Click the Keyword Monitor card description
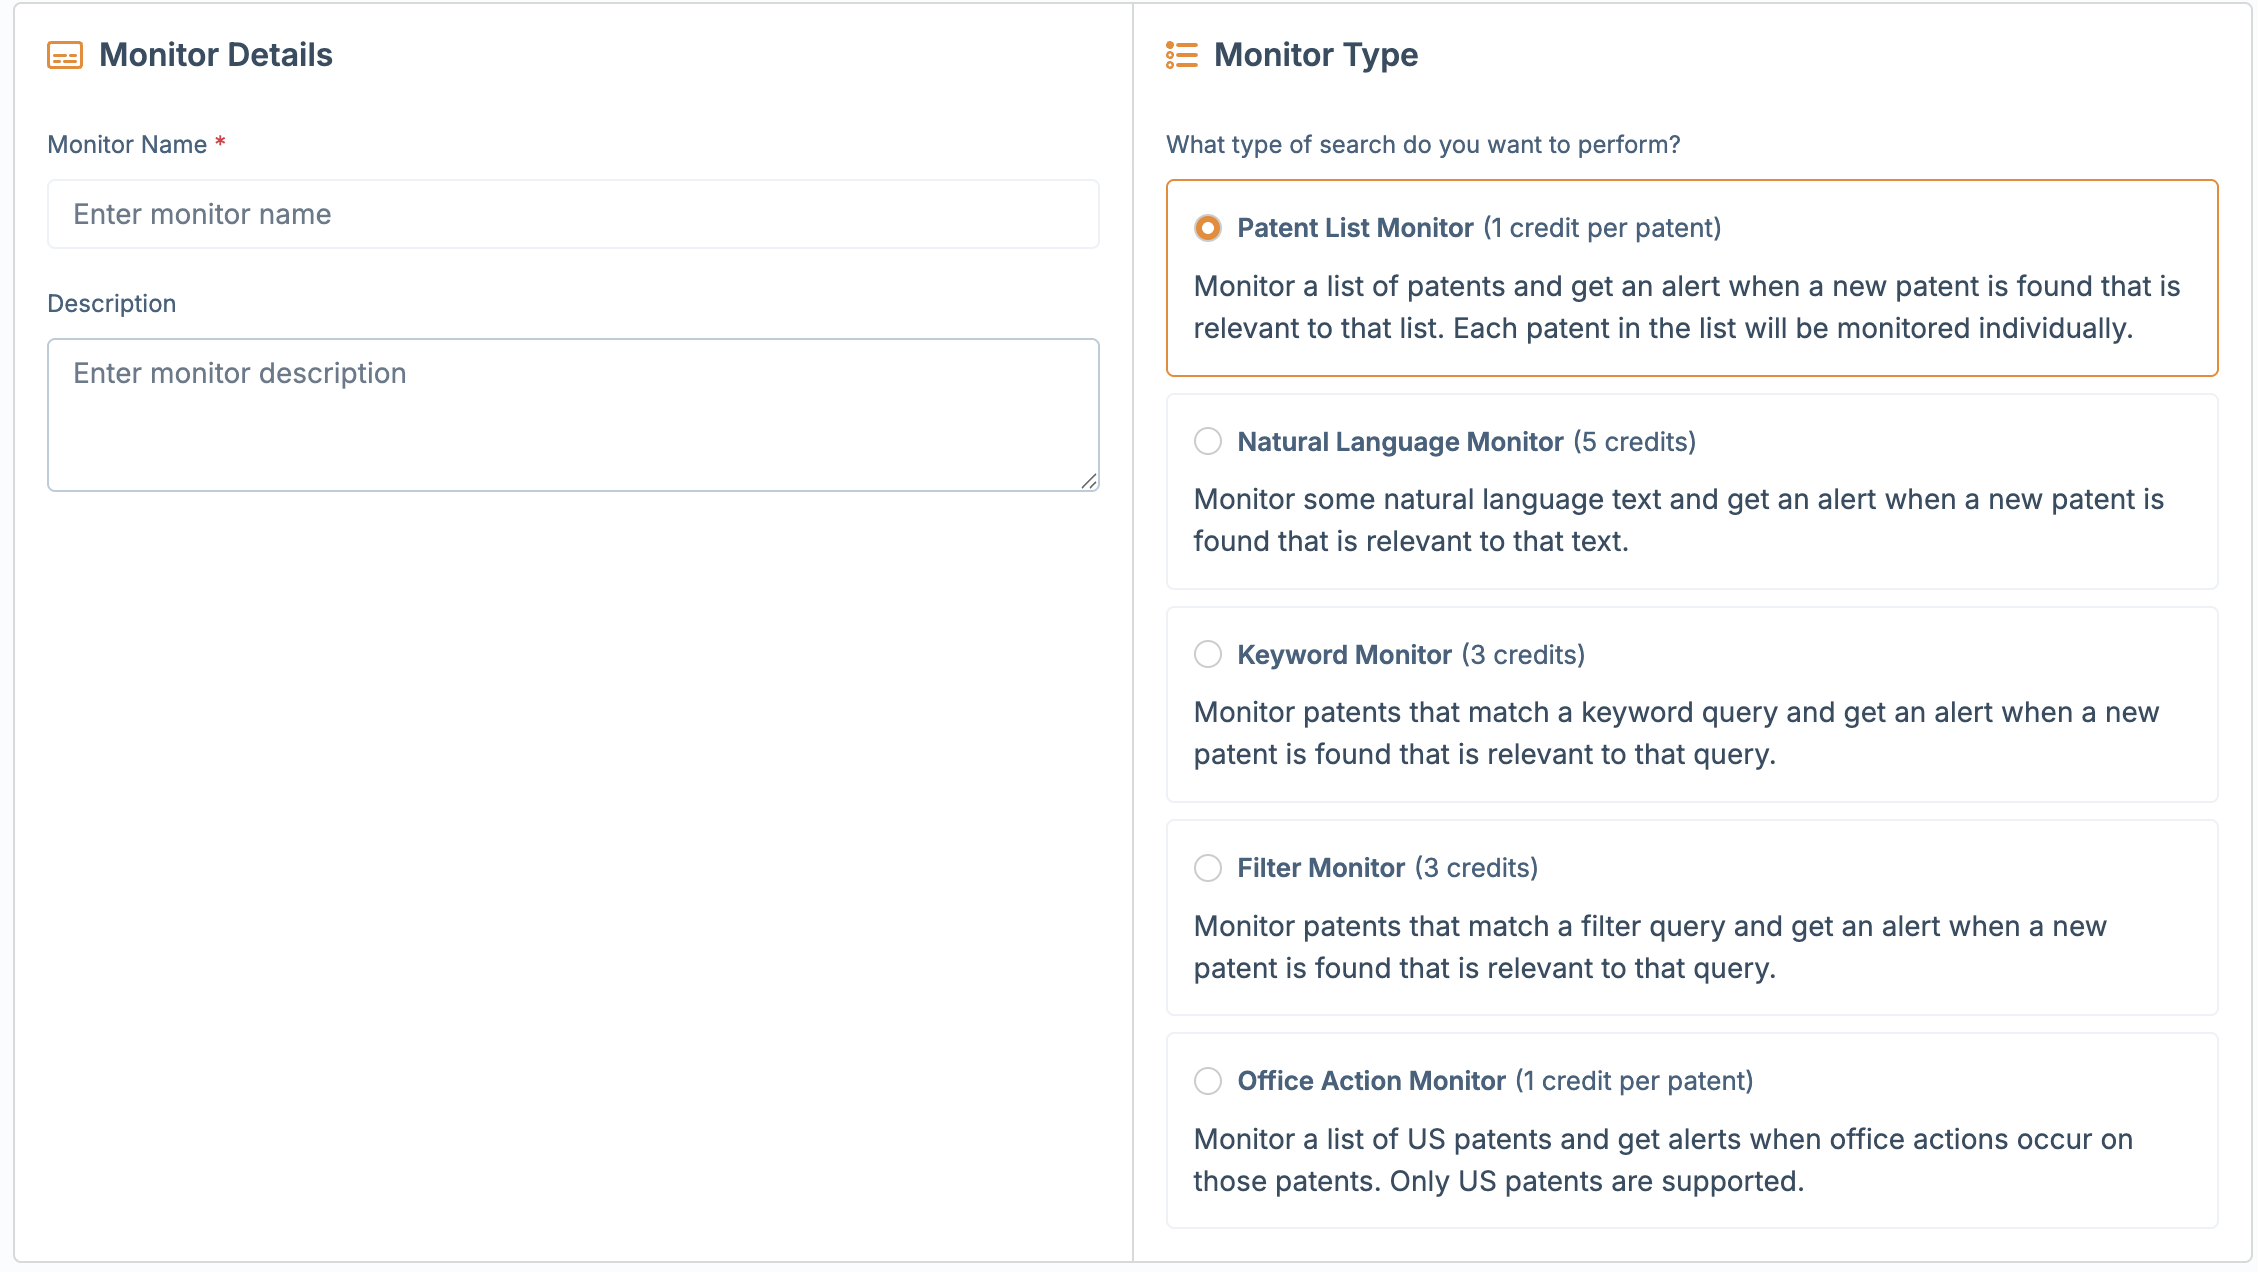Screen dimensions: 2258x1272 (x=1676, y=733)
